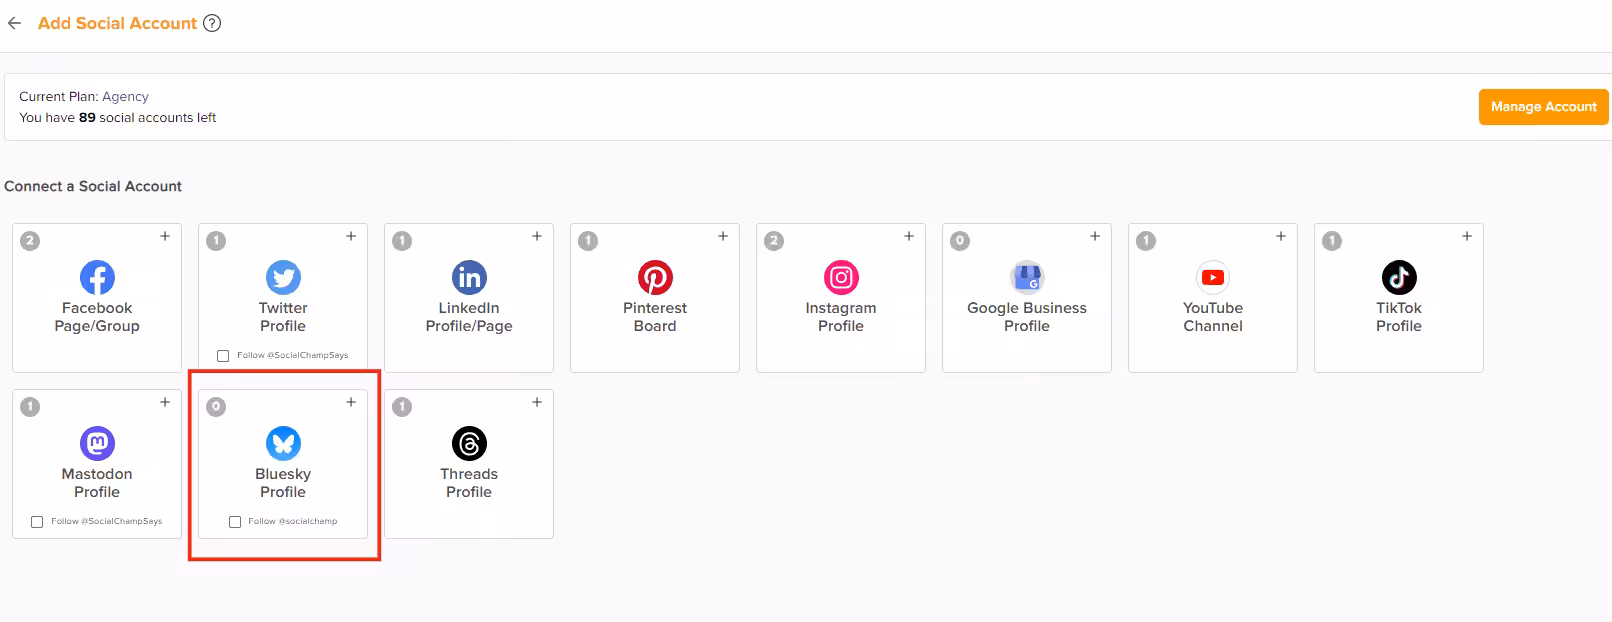Click the Pinterest Board label

tap(655, 317)
